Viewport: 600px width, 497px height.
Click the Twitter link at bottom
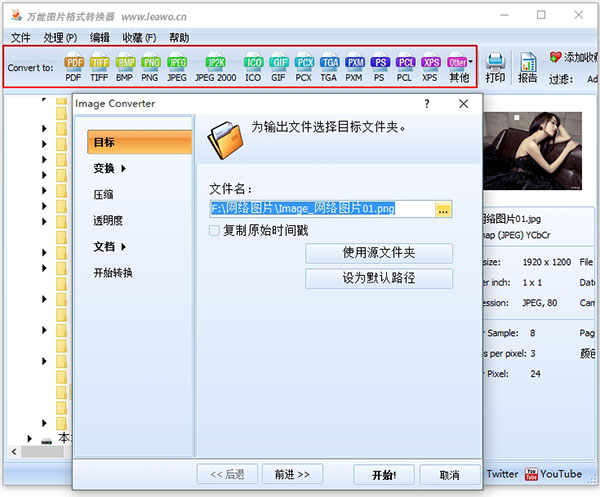click(x=502, y=474)
